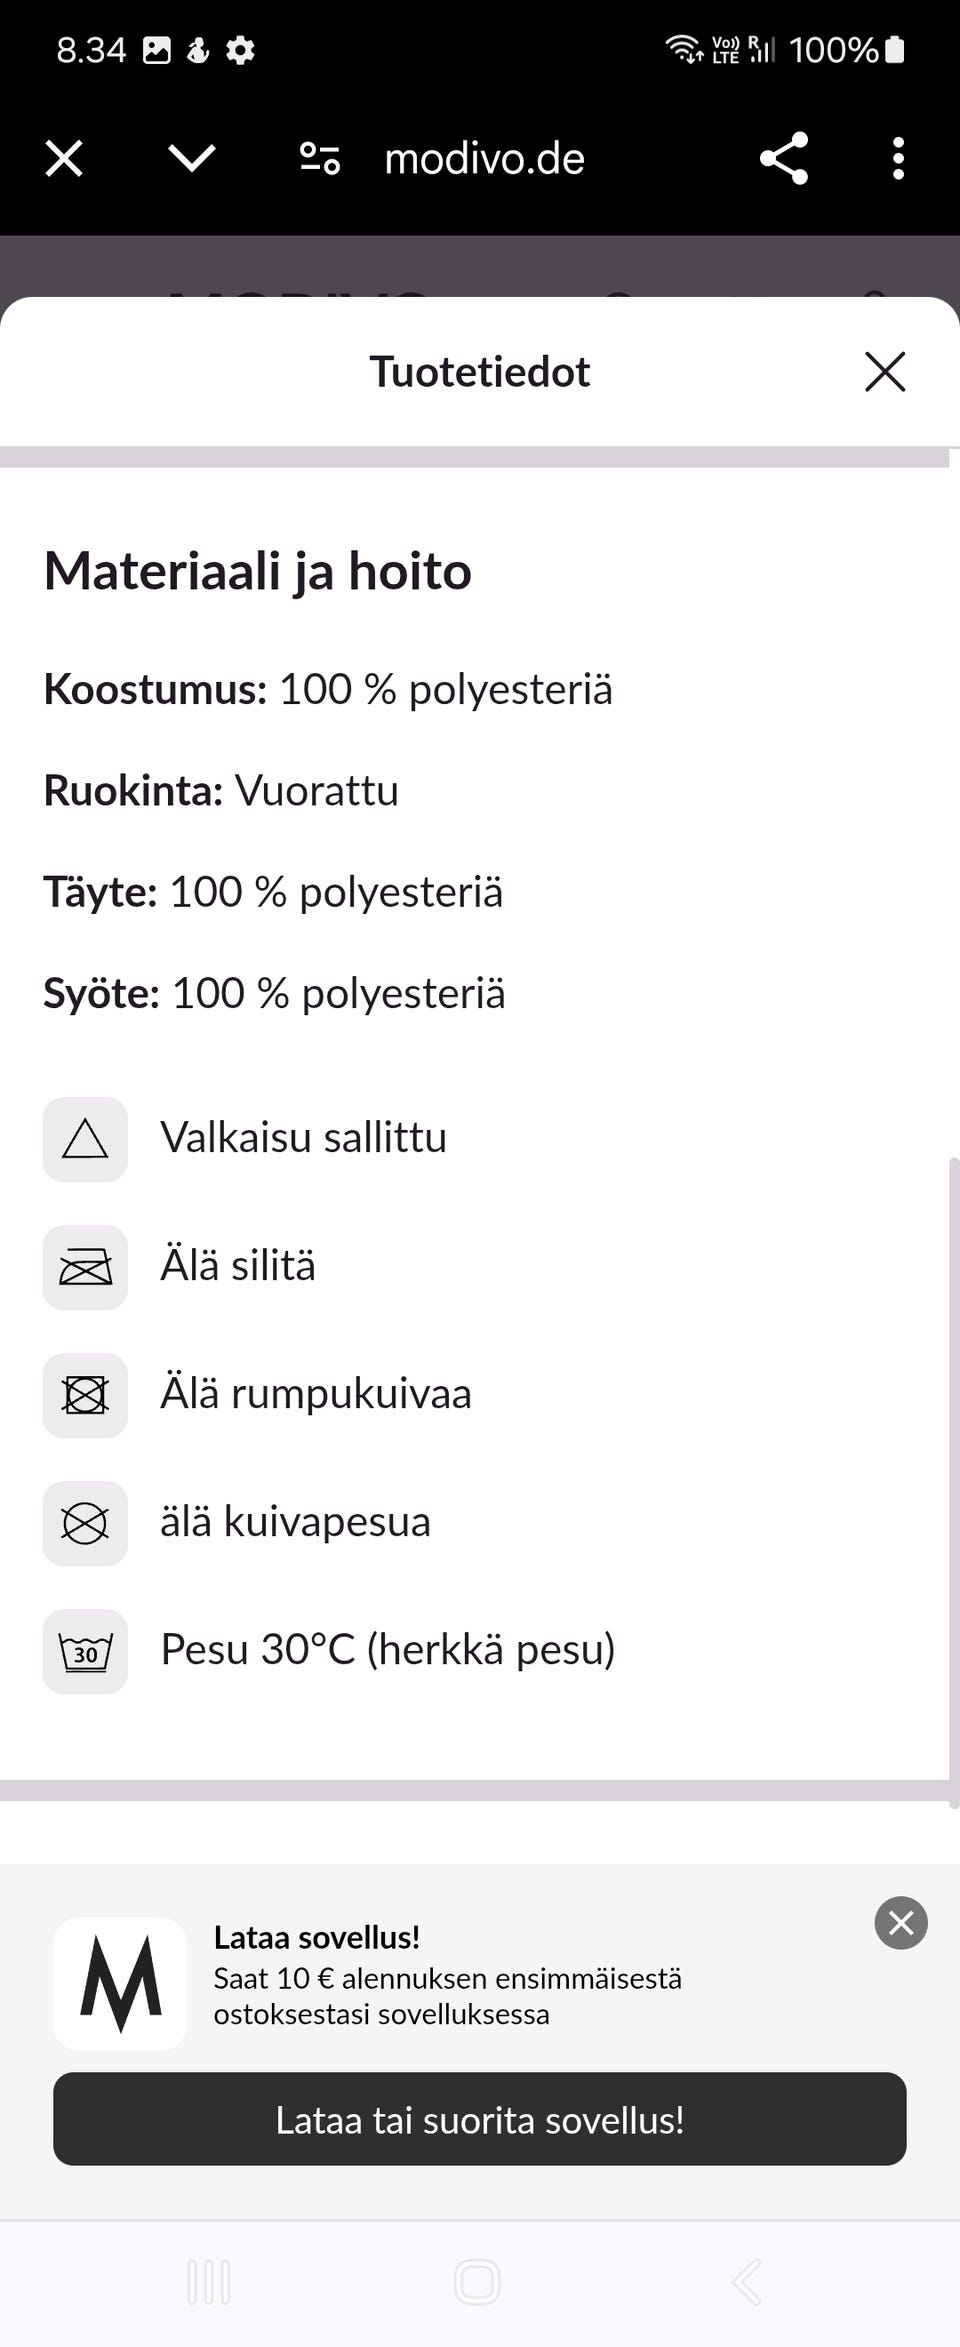
Task: Open the share options for modivo.de
Action: 782,158
